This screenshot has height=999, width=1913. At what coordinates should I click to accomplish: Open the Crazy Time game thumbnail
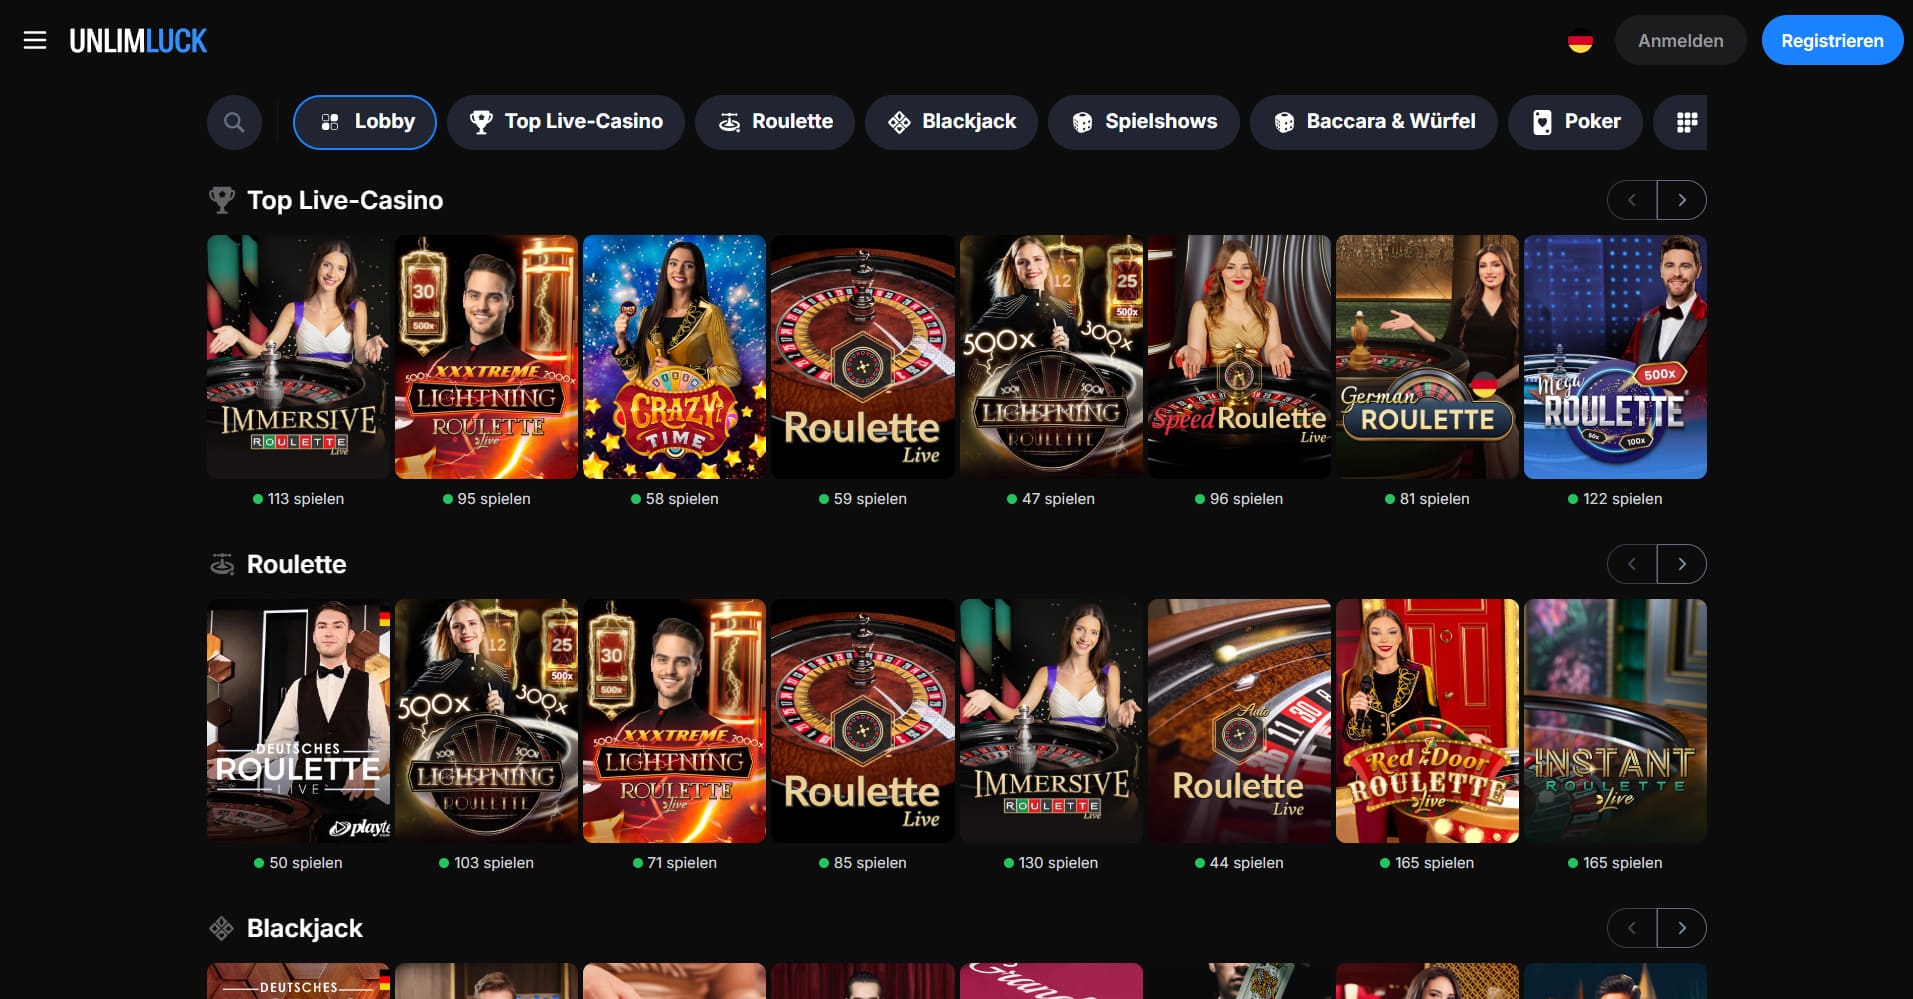coord(674,357)
